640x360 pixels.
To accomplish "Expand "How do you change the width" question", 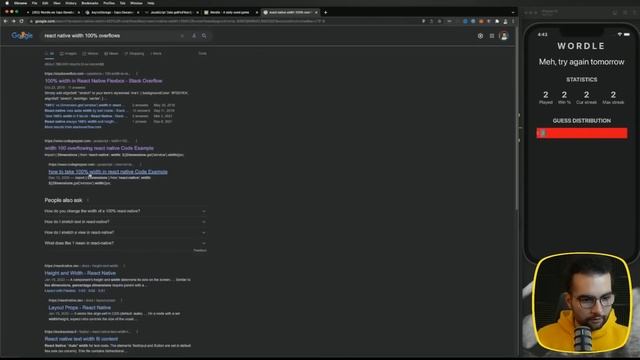I will (x=125, y=211).
